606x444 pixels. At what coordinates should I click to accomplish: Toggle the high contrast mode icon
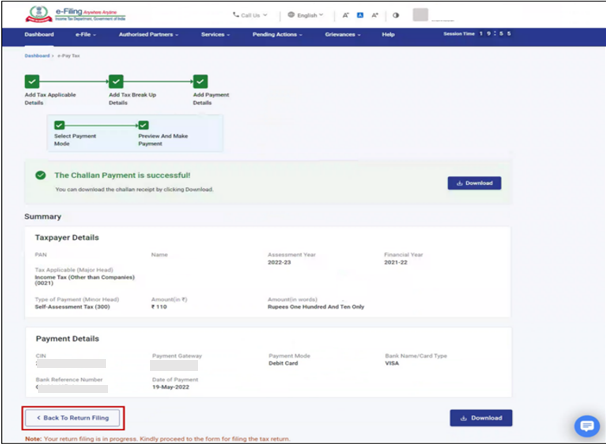pyautogui.click(x=396, y=16)
